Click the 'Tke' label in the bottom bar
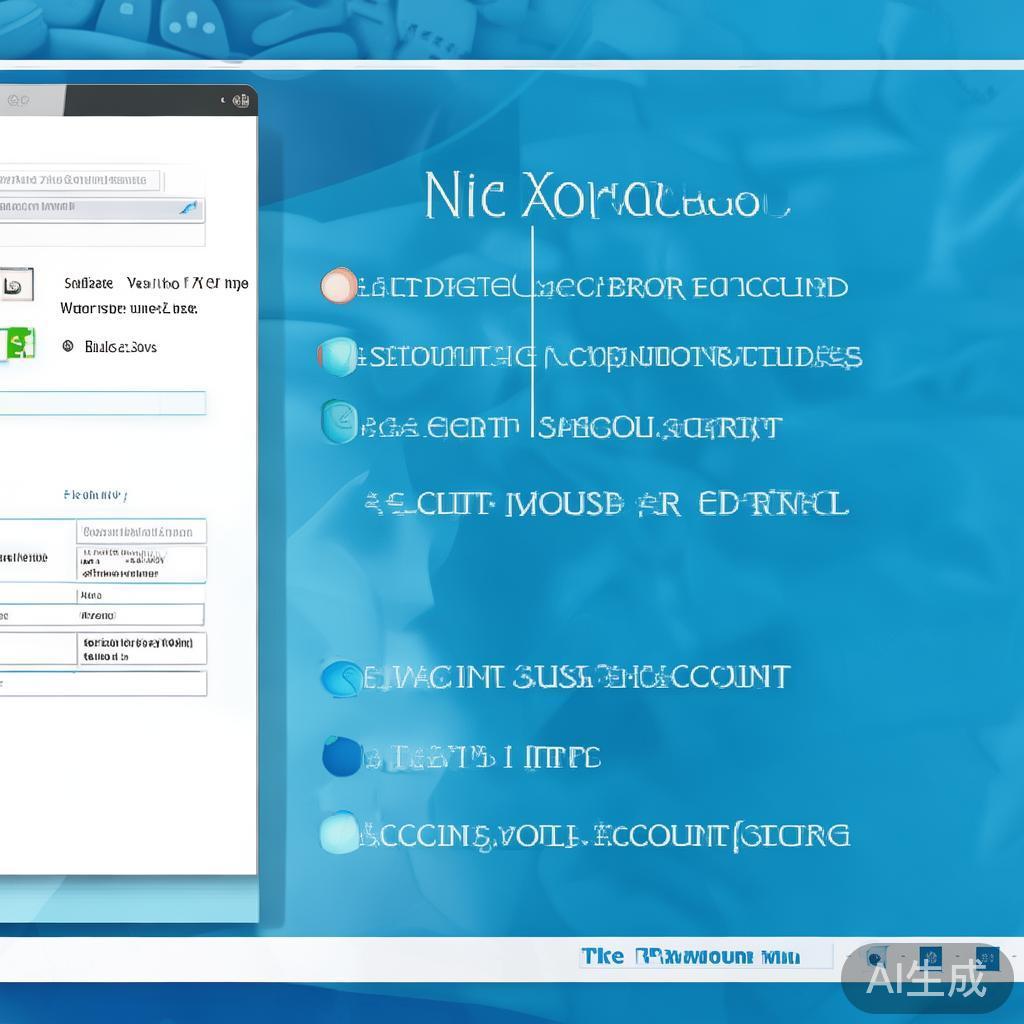 coord(602,957)
